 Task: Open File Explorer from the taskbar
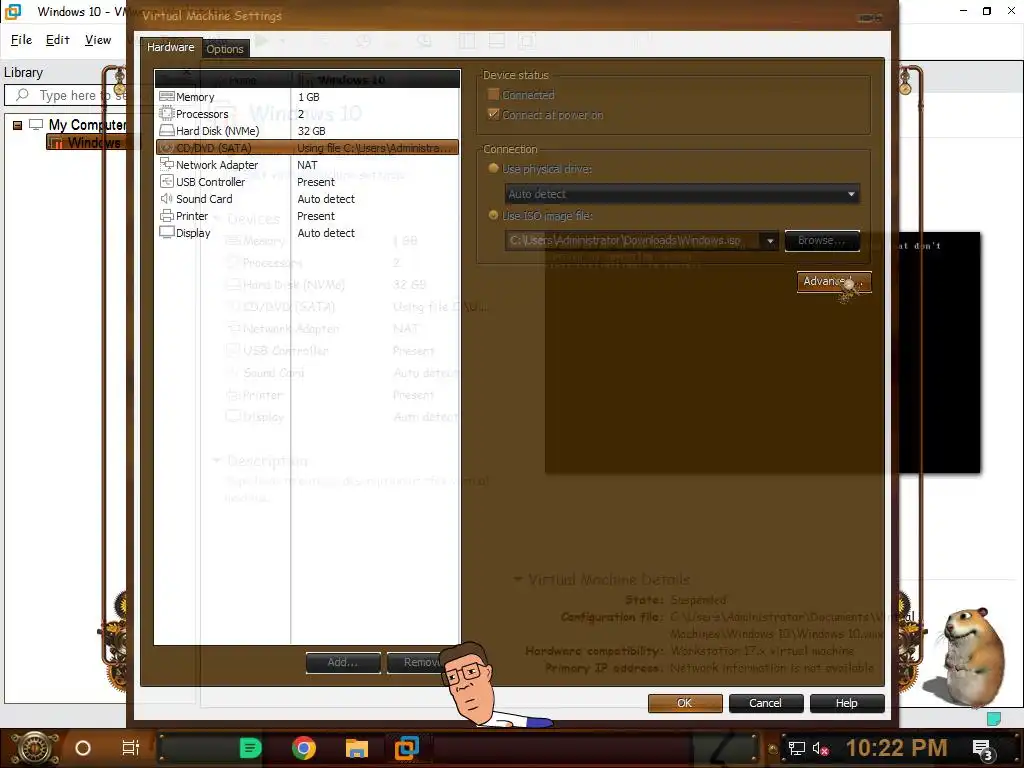coord(357,748)
